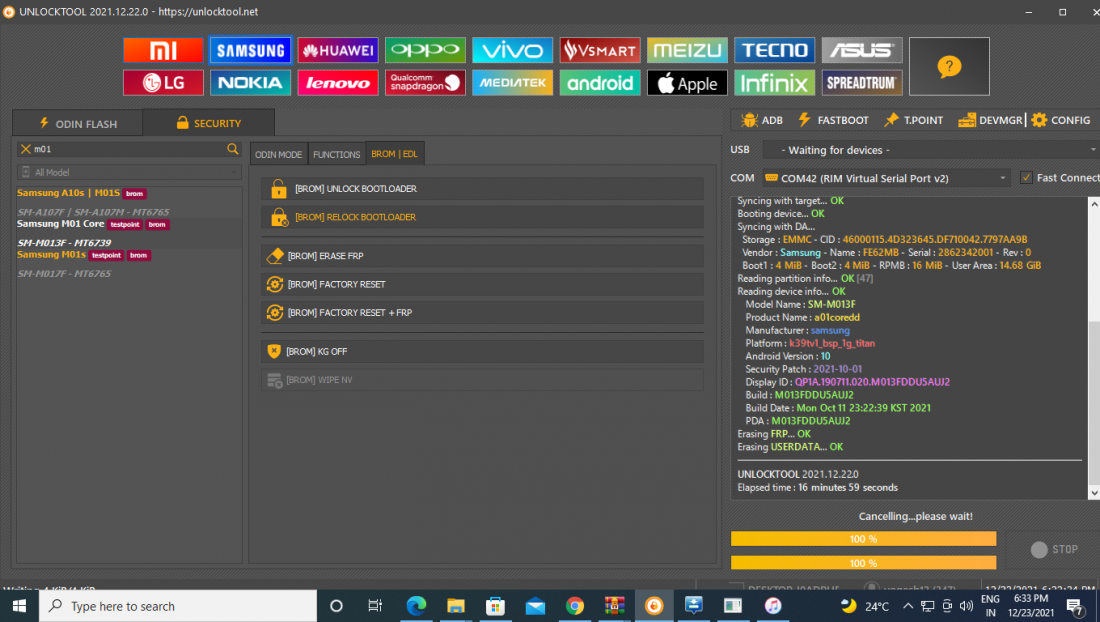Open File Explorer from taskbar
Image resolution: width=1100 pixels, height=622 pixels.
[456, 606]
